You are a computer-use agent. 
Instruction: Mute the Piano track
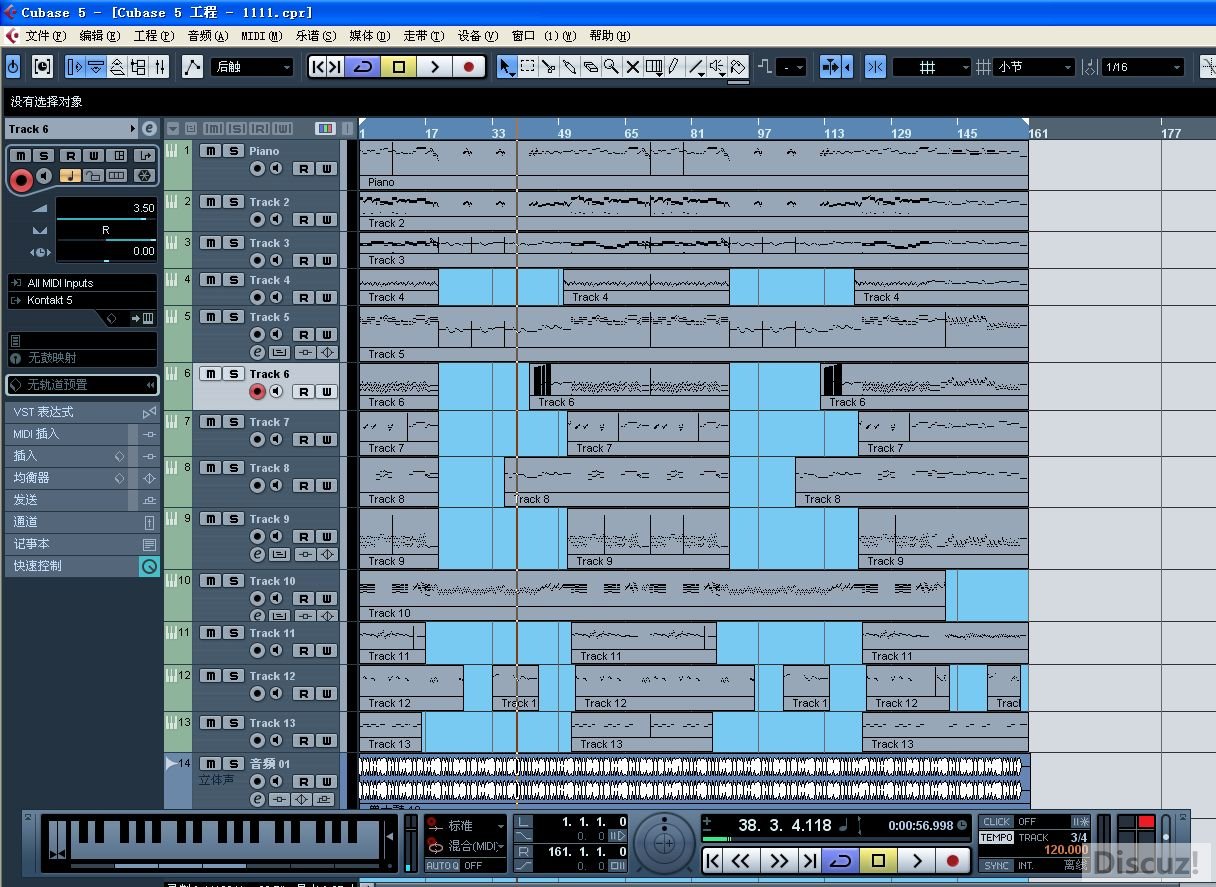point(210,151)
